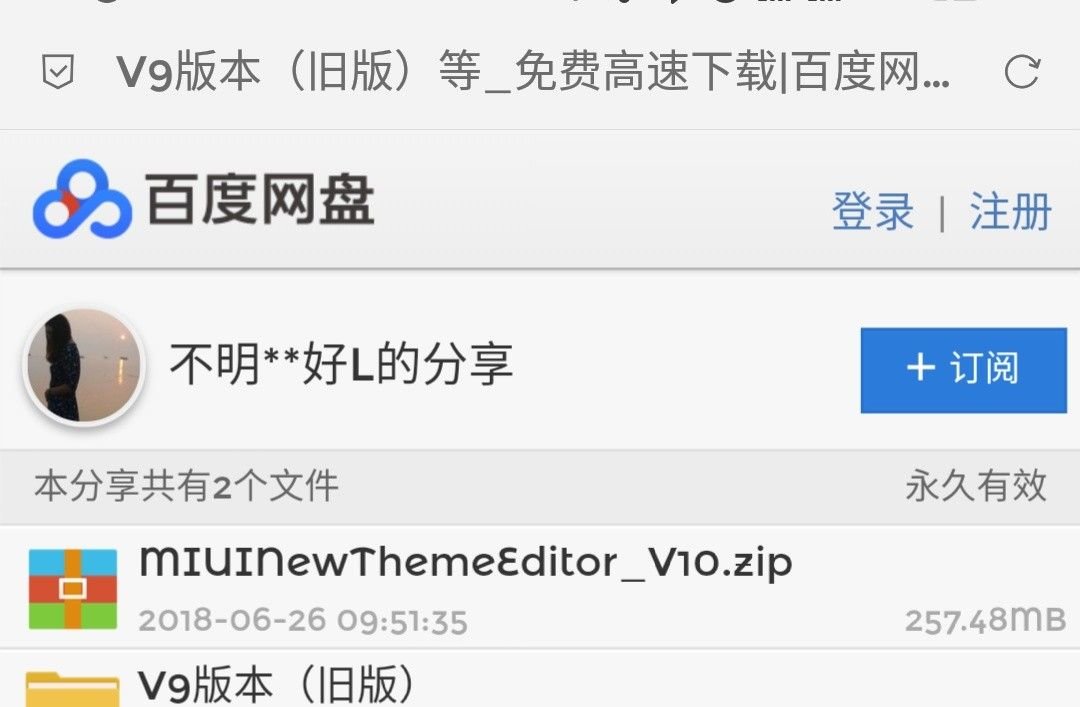Click the colorful zip archive file icon
Viewport: 1080px width, 707px height.
pyautogui.click(x=72, y=588)
